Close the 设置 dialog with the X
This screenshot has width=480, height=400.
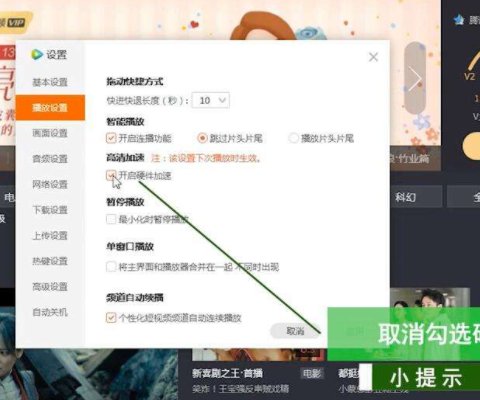coord(373,57)
